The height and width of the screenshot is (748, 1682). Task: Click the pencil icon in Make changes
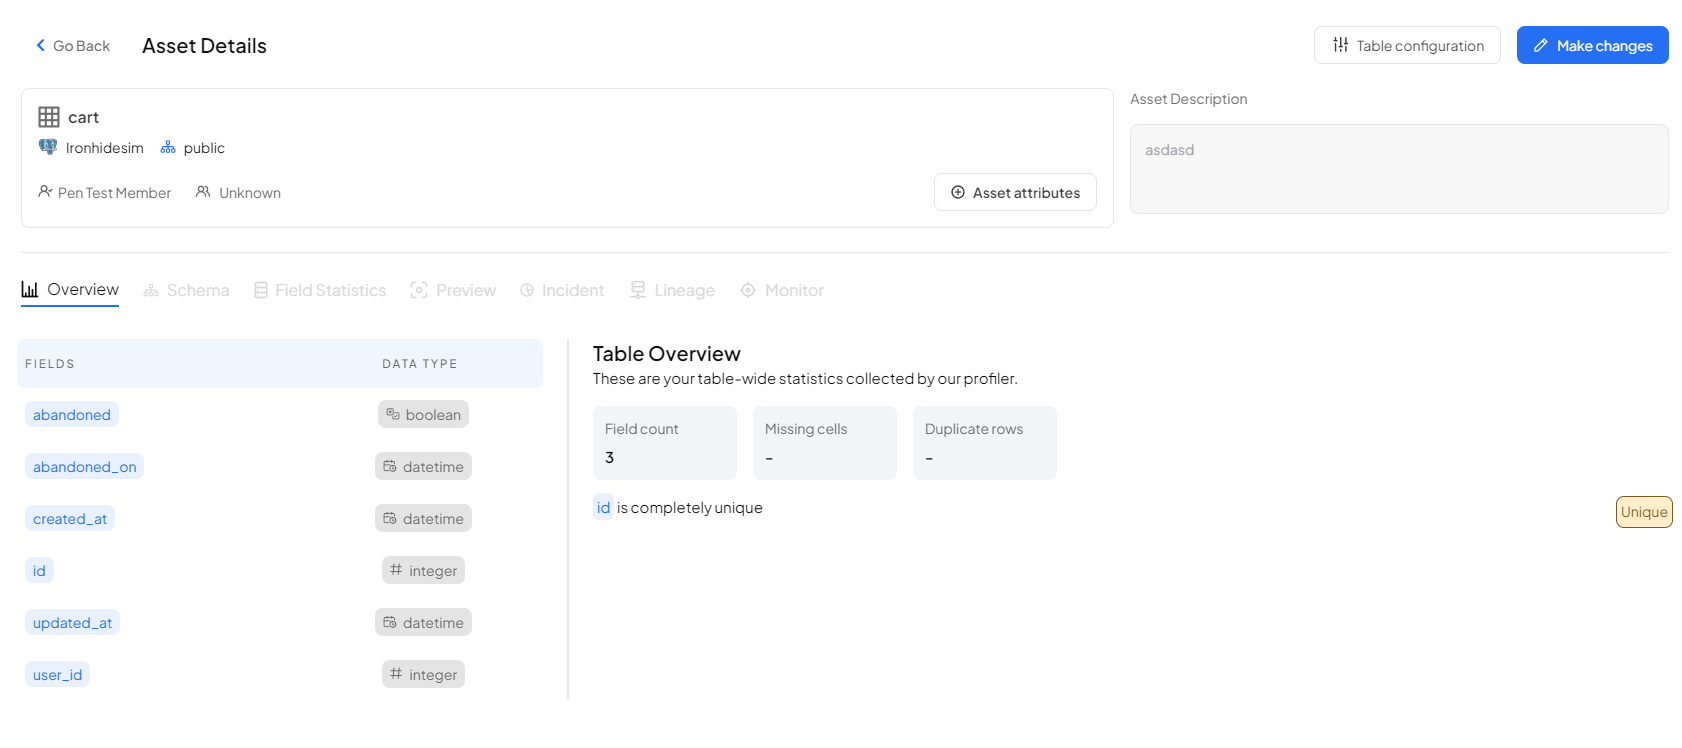[1540, 45]
